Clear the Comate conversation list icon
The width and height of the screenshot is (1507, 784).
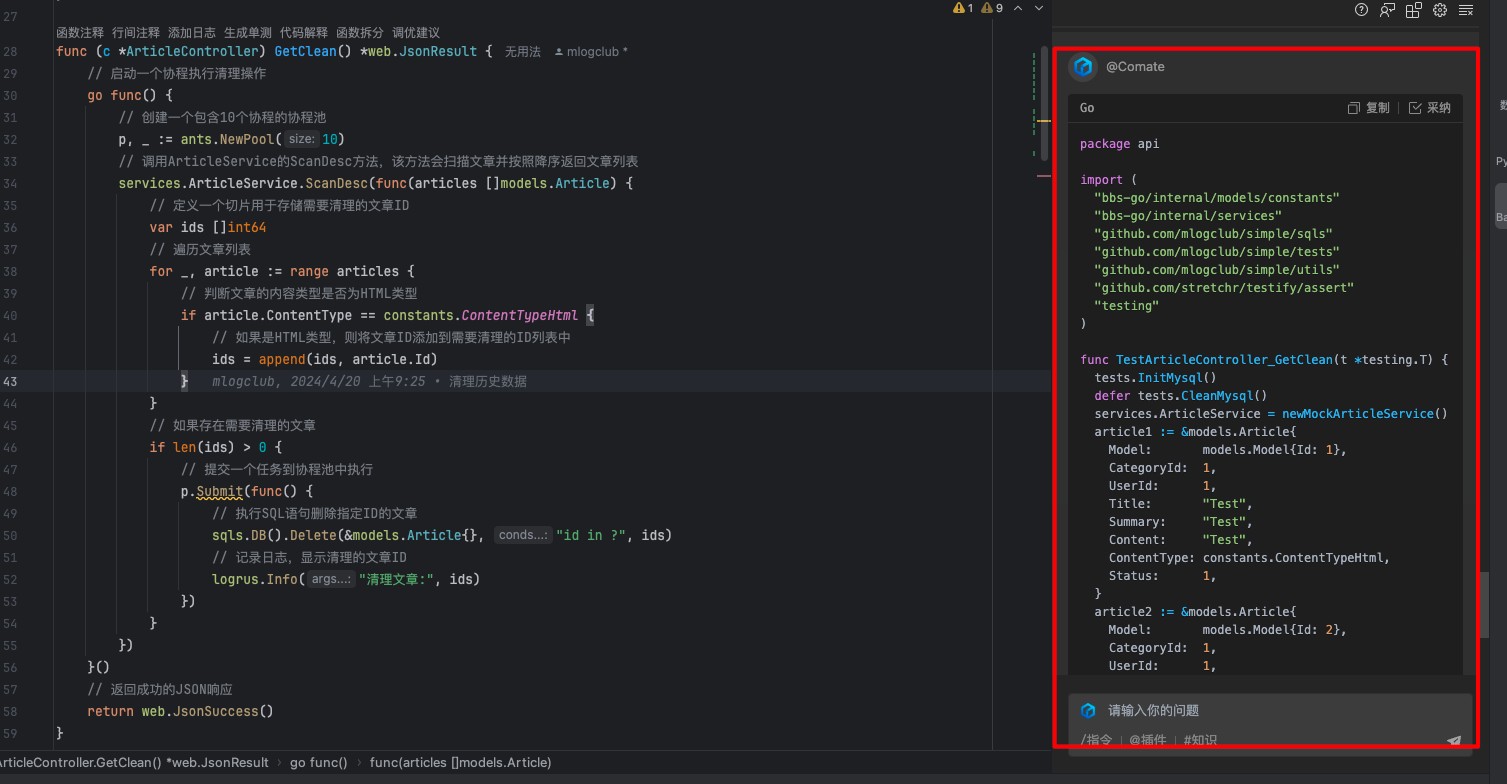point(1466,10)
